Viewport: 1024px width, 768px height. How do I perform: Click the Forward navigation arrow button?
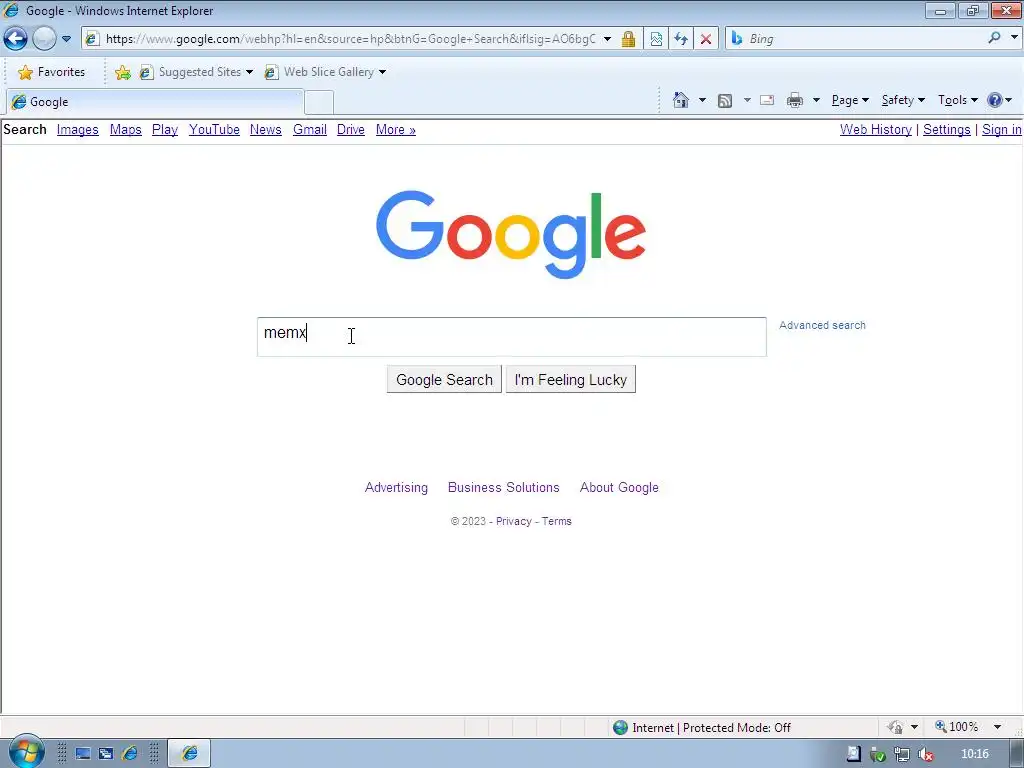point(44,39)
